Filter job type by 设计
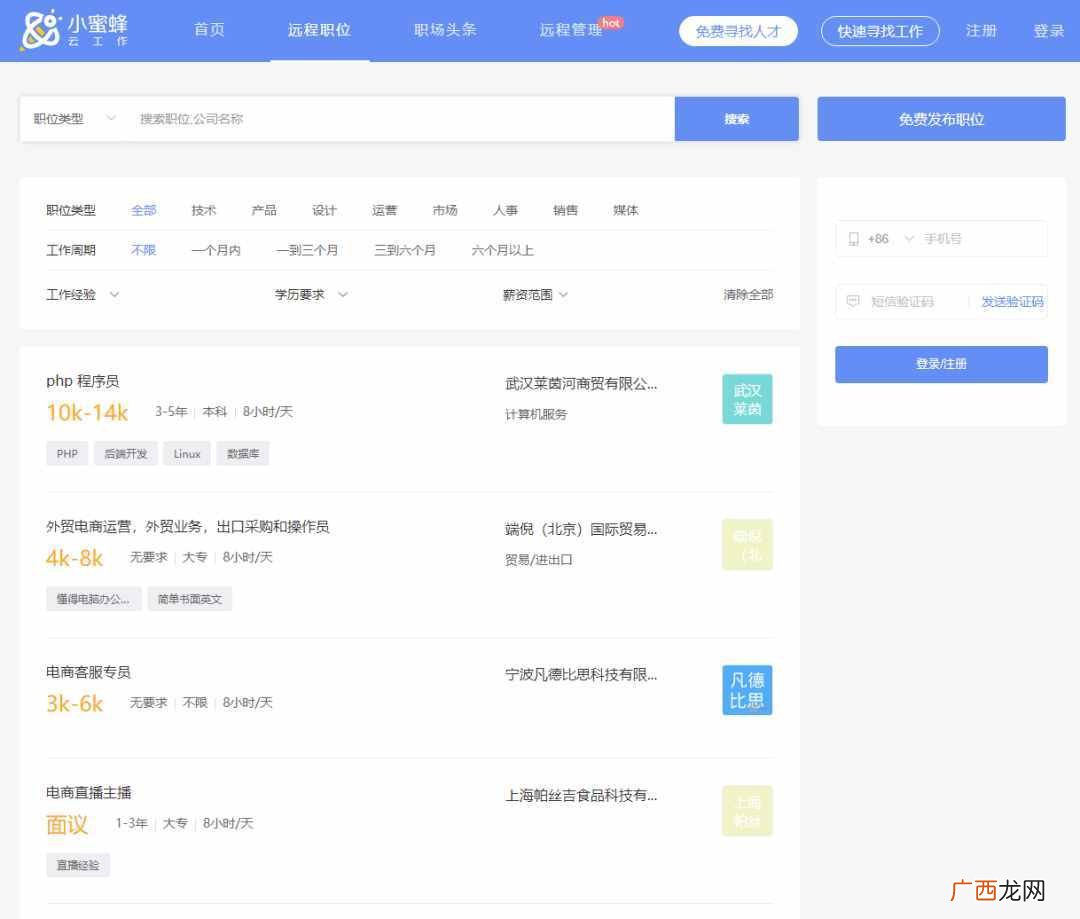Image resolution: width=1080 pixels, height=919 pixels. (x=324, y=210)
